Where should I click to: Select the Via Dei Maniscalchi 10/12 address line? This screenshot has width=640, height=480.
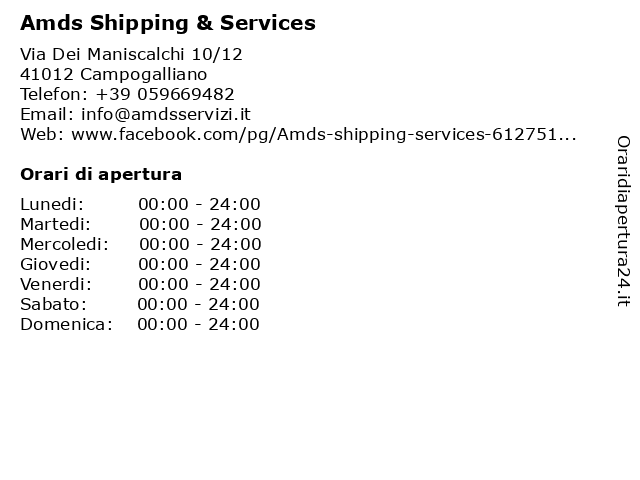click(x=131, y=54)
